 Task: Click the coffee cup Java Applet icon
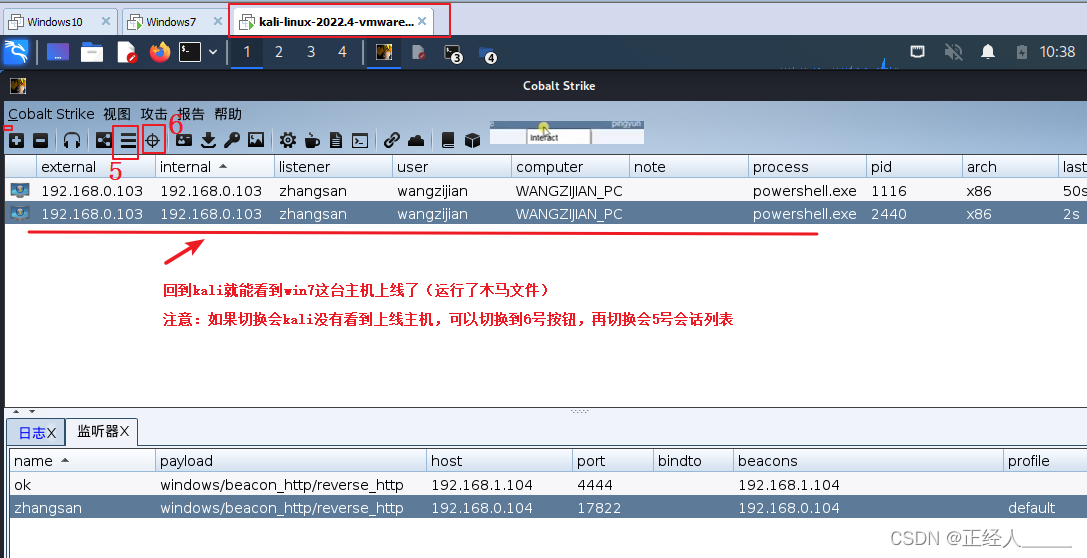(x=312, y=141)
